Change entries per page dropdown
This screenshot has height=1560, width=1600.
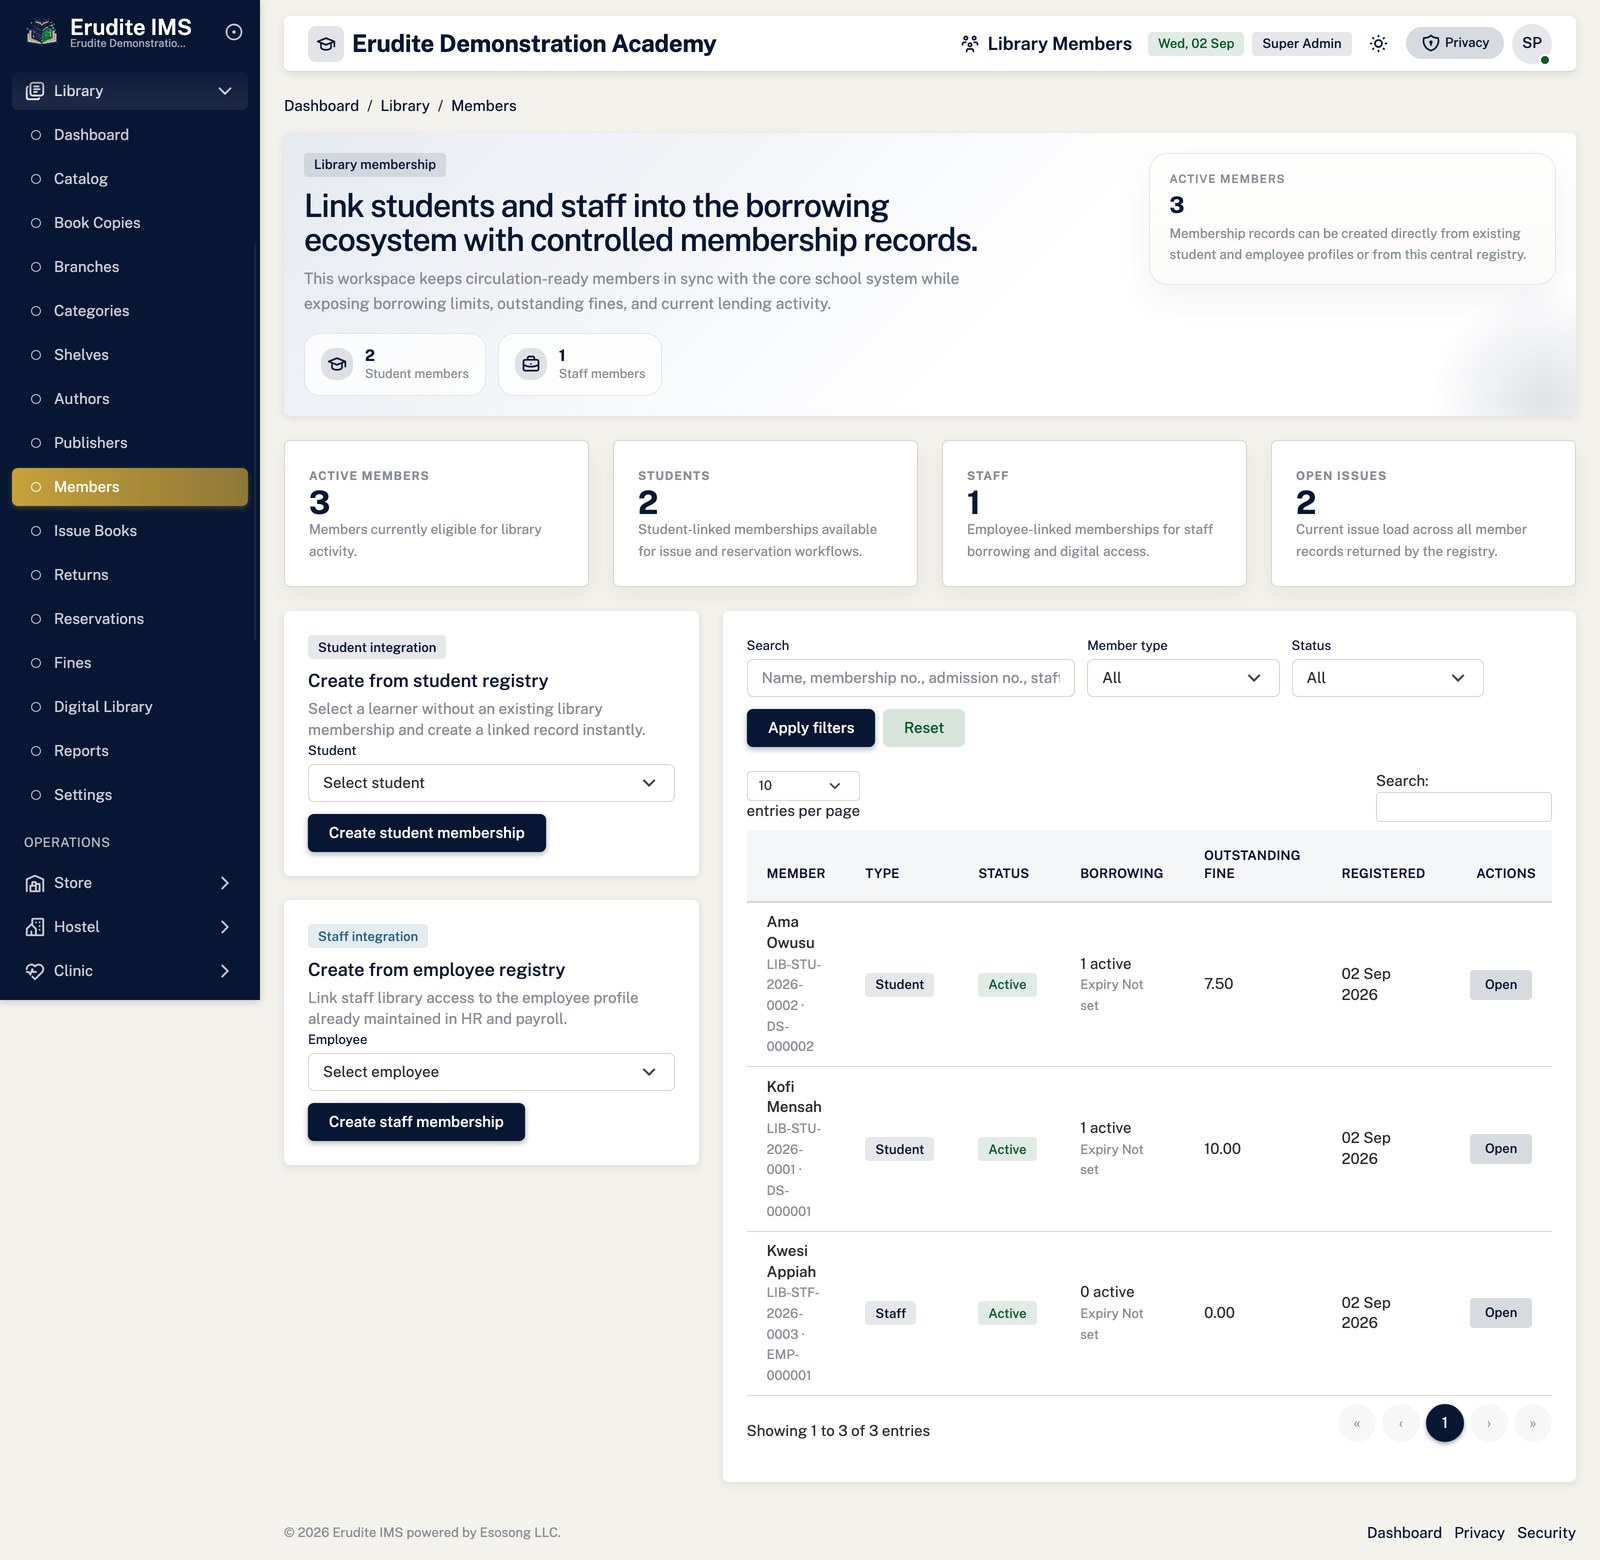tap(803, 785)
